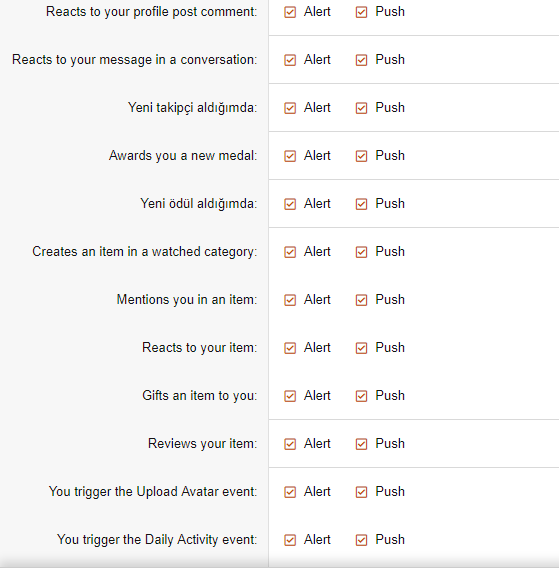Toggle Push for reacts to conversation message
Viewport: 559px width, 571px height.
(361, 60)
